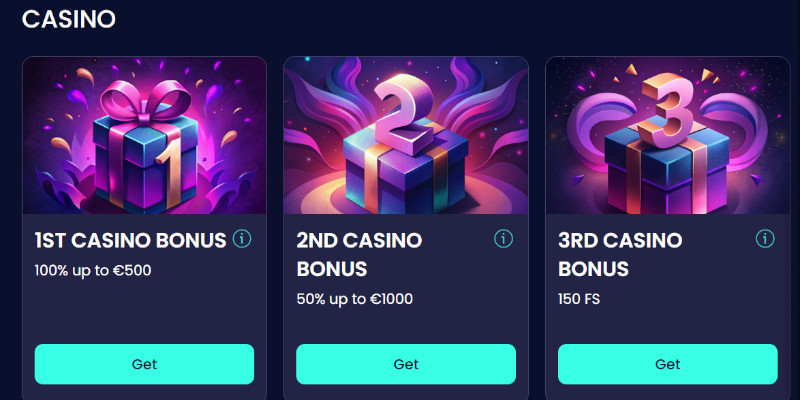Select the "2ND CASINO BONUS" heading
The width and height of the screenshot is (800, 400).
tap(359, 254)
